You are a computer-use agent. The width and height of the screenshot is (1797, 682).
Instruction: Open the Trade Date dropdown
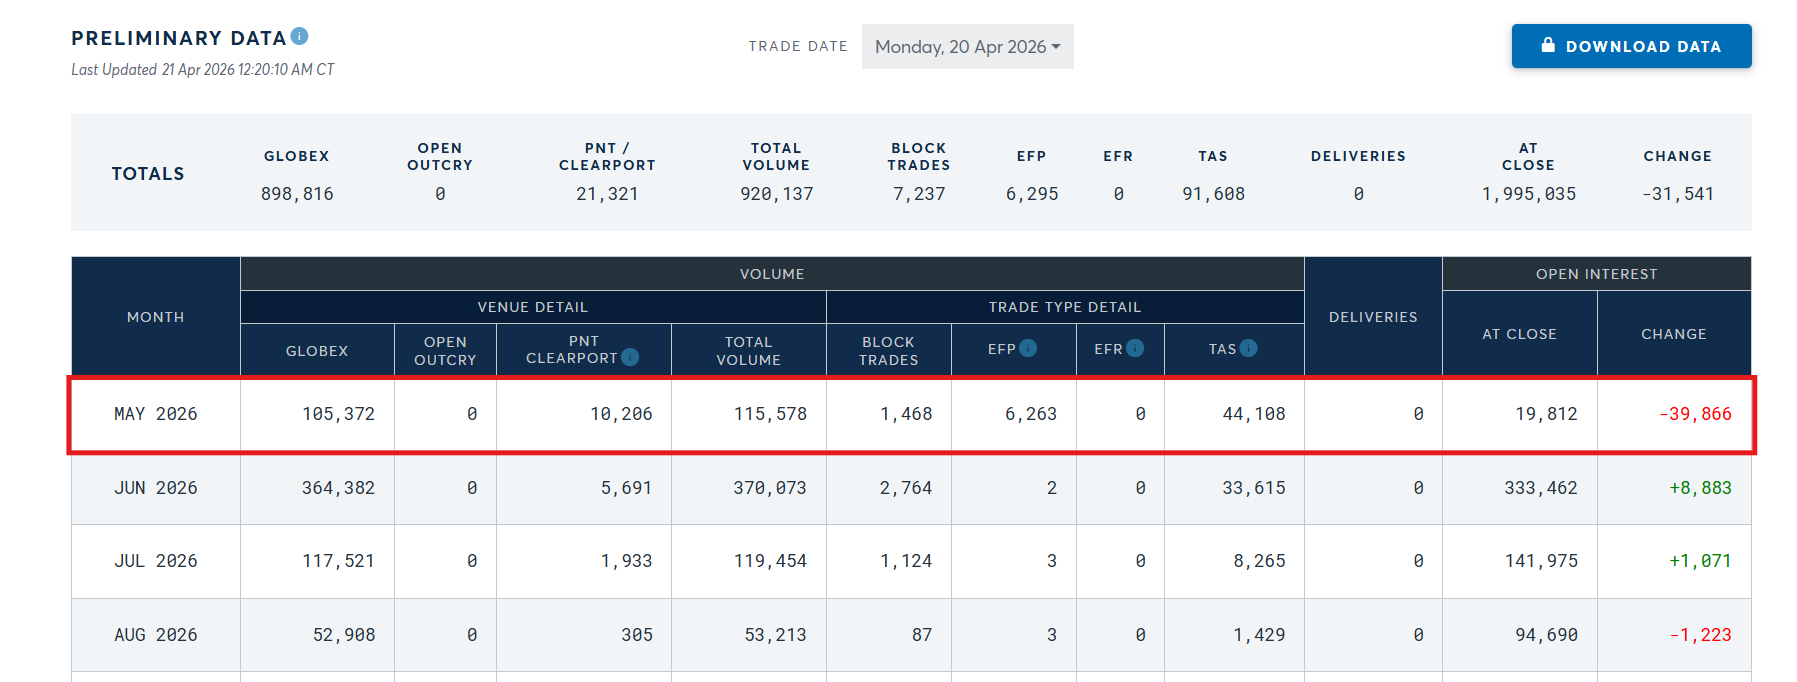(x=967, y=47)
